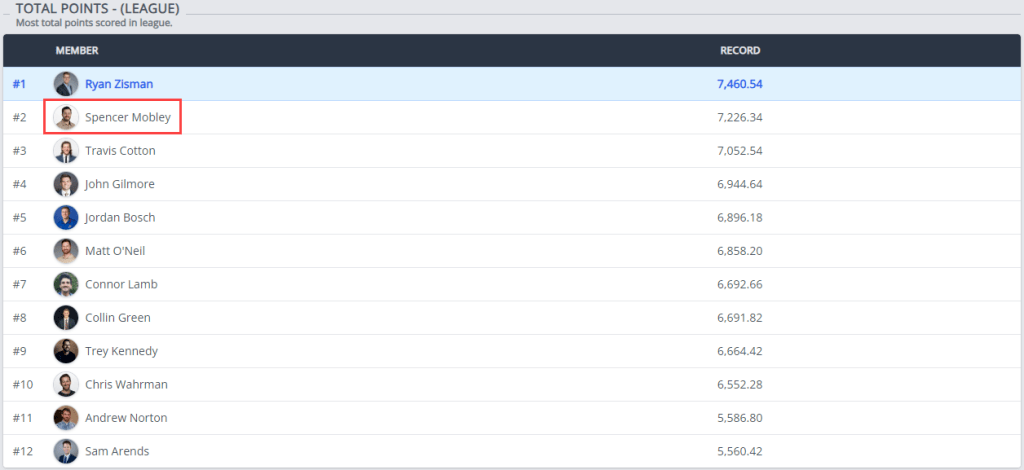Click the Total Points (League) heading

[97, 8]
